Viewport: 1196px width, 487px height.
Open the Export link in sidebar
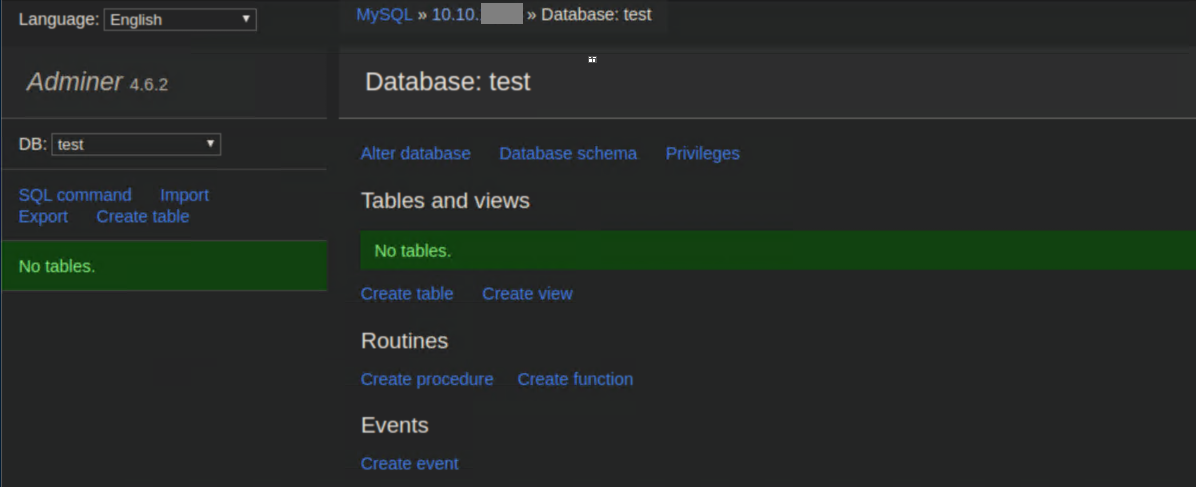(x=43, y=216)
